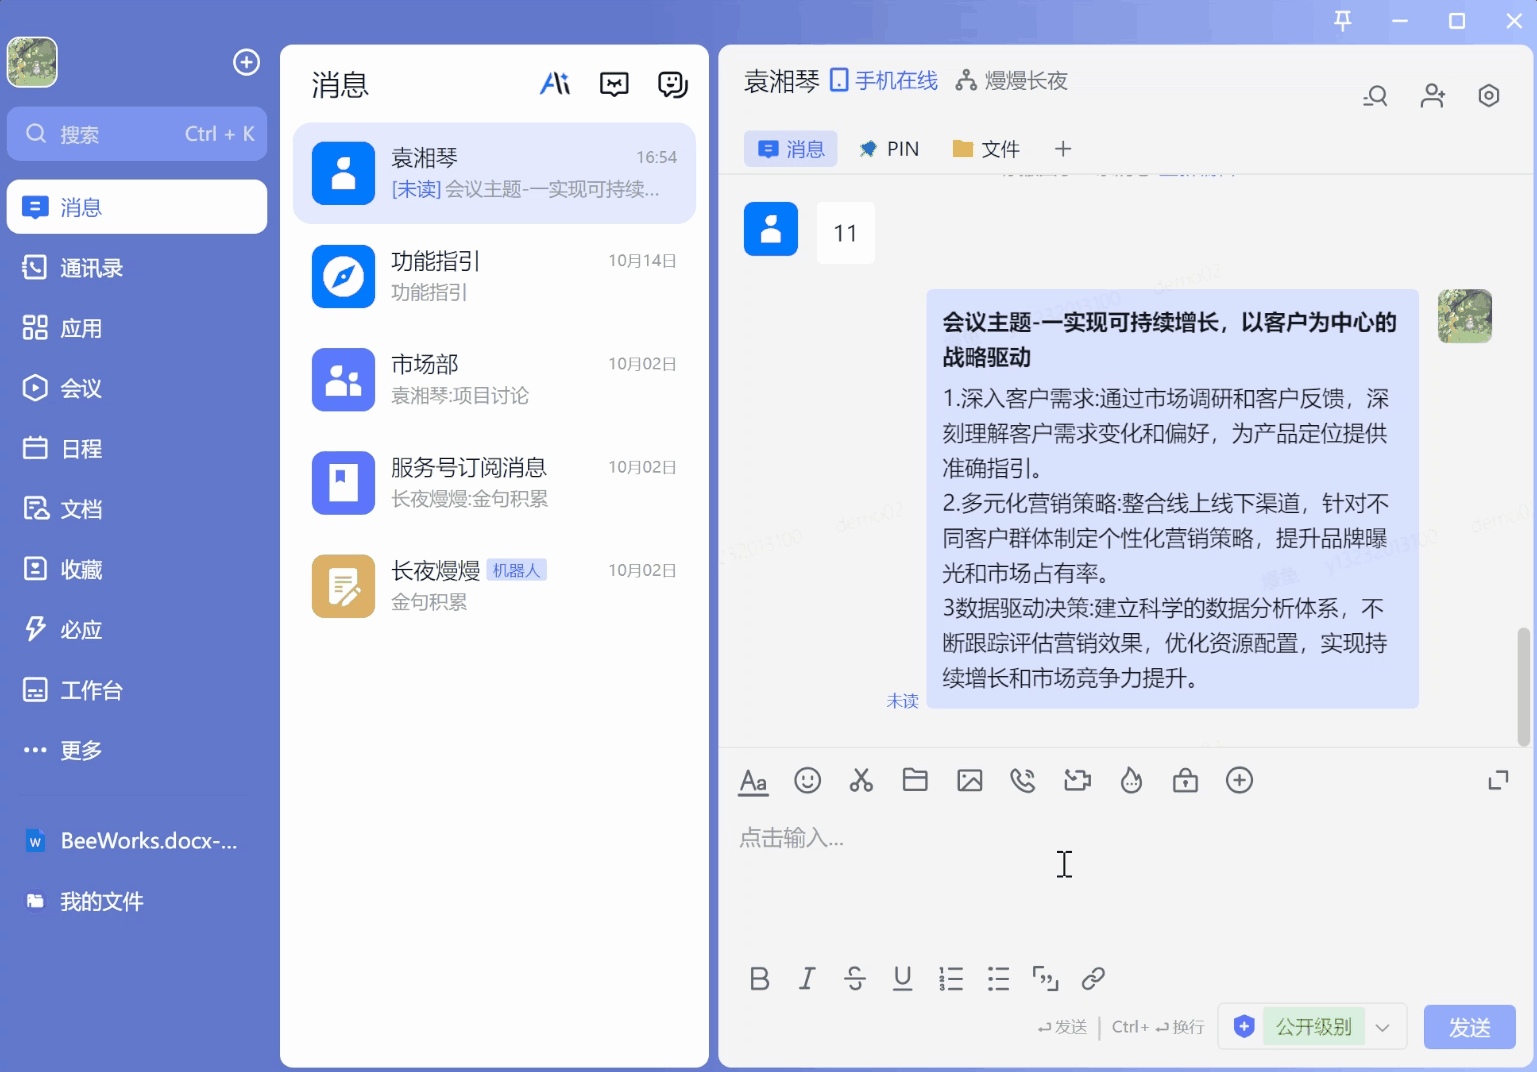Toggle bold text formatting
Screen dimensions: 1537x1072
pyautogui.click(x=759, y=978)
